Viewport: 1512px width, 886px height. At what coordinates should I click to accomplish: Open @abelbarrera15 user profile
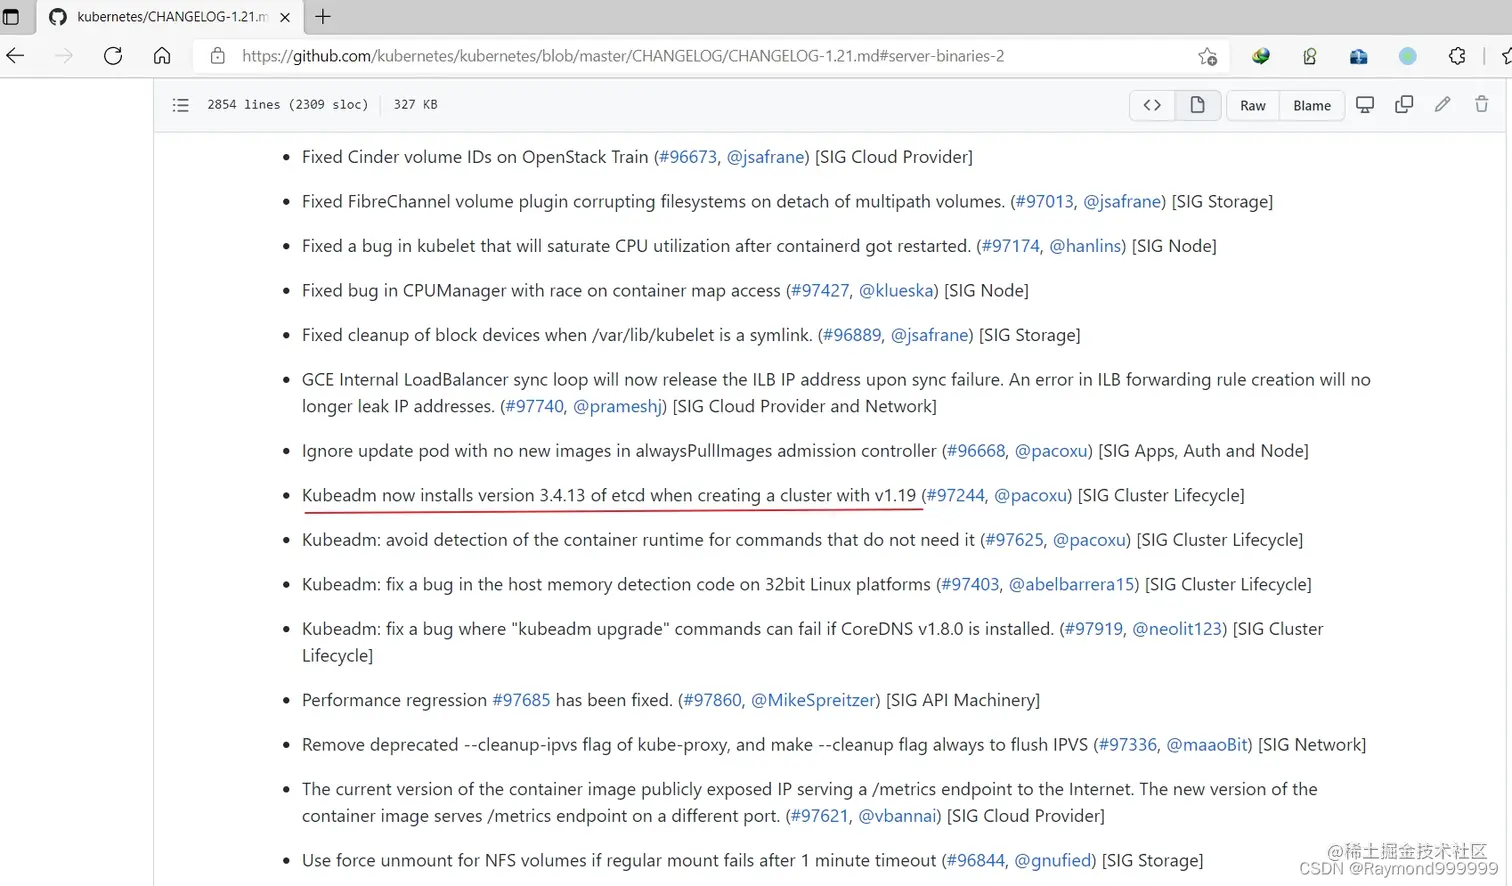pyautogui.click(x=1071, y=585)
